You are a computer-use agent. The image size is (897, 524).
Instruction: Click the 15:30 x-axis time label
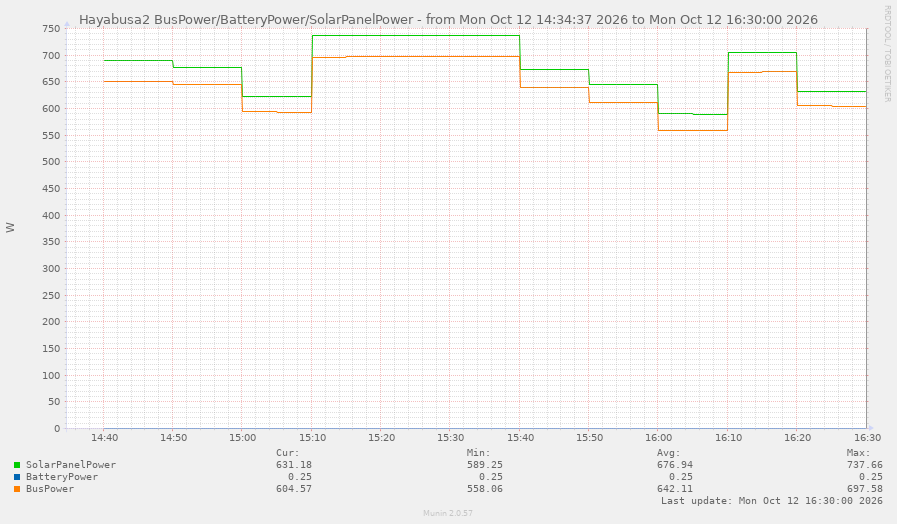(451, 438)
